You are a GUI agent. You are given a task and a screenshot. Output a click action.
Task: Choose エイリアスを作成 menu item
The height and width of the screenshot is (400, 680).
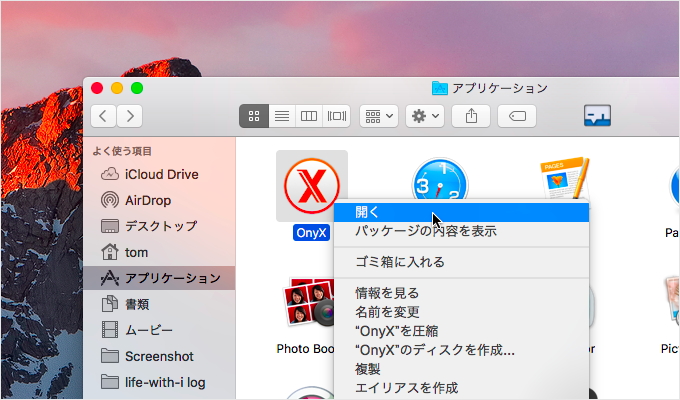coord(461,388)
